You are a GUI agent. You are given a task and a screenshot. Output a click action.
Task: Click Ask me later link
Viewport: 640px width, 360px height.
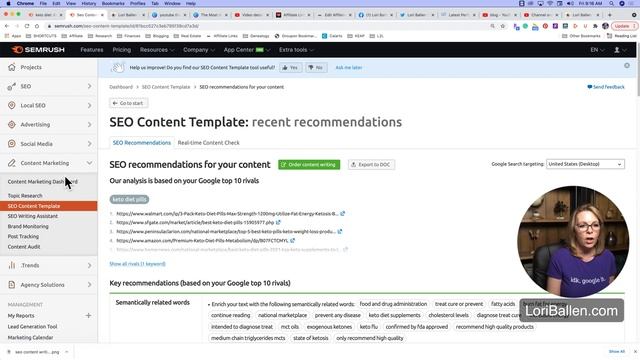[x=349, y=67]
